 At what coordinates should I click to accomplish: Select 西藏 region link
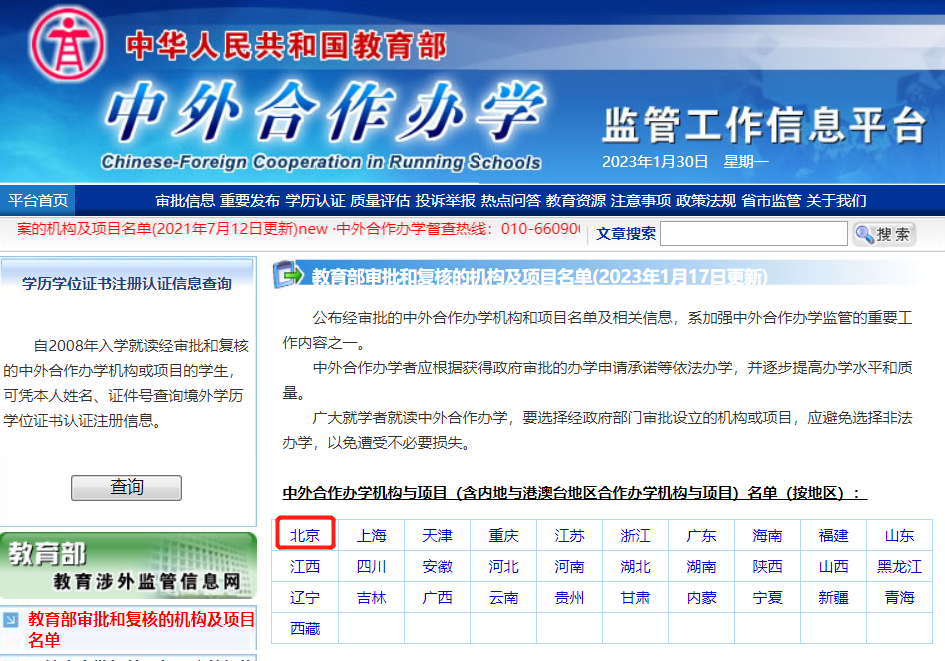(305, 628)
